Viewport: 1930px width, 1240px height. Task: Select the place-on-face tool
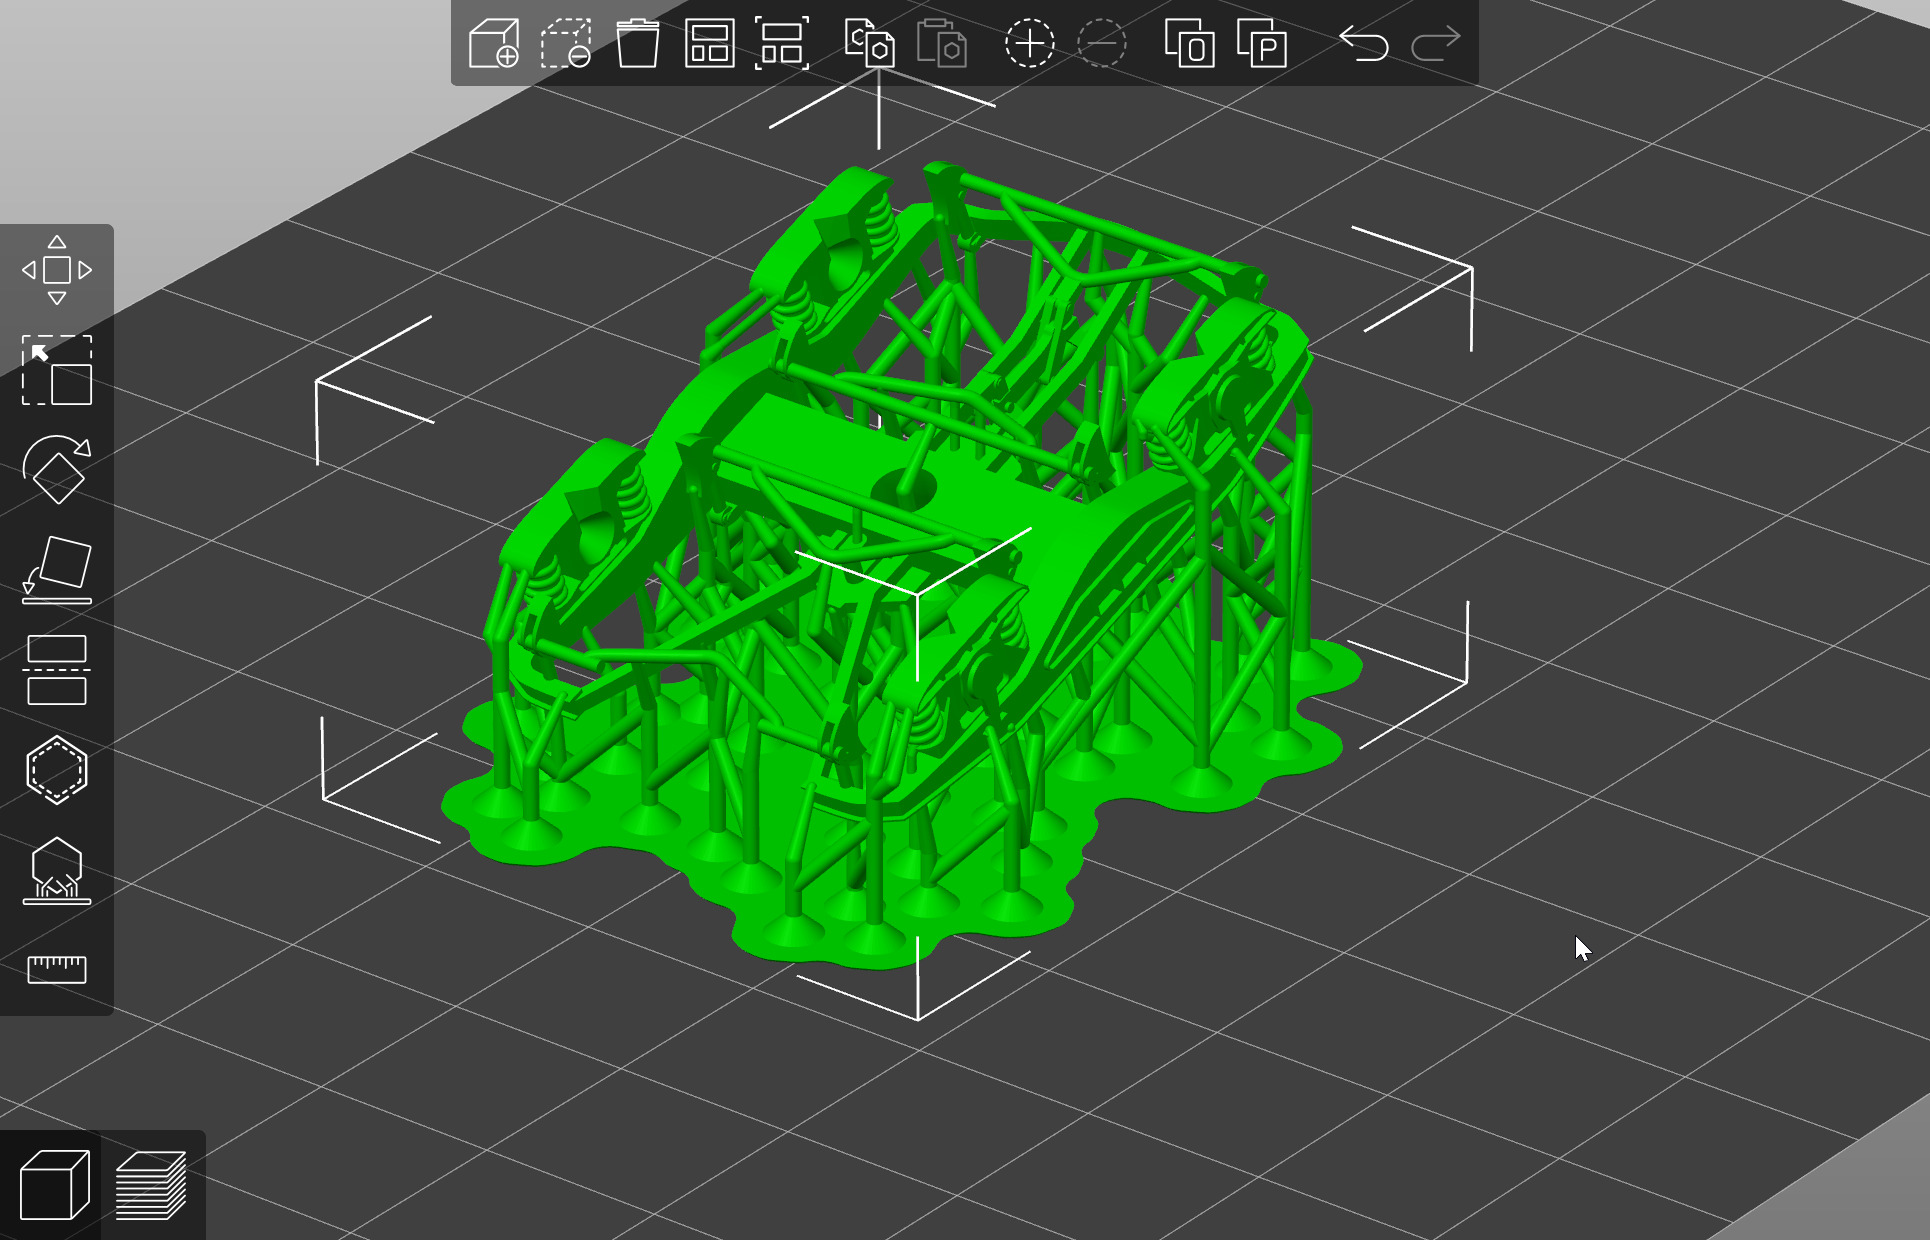coord(57,570)
